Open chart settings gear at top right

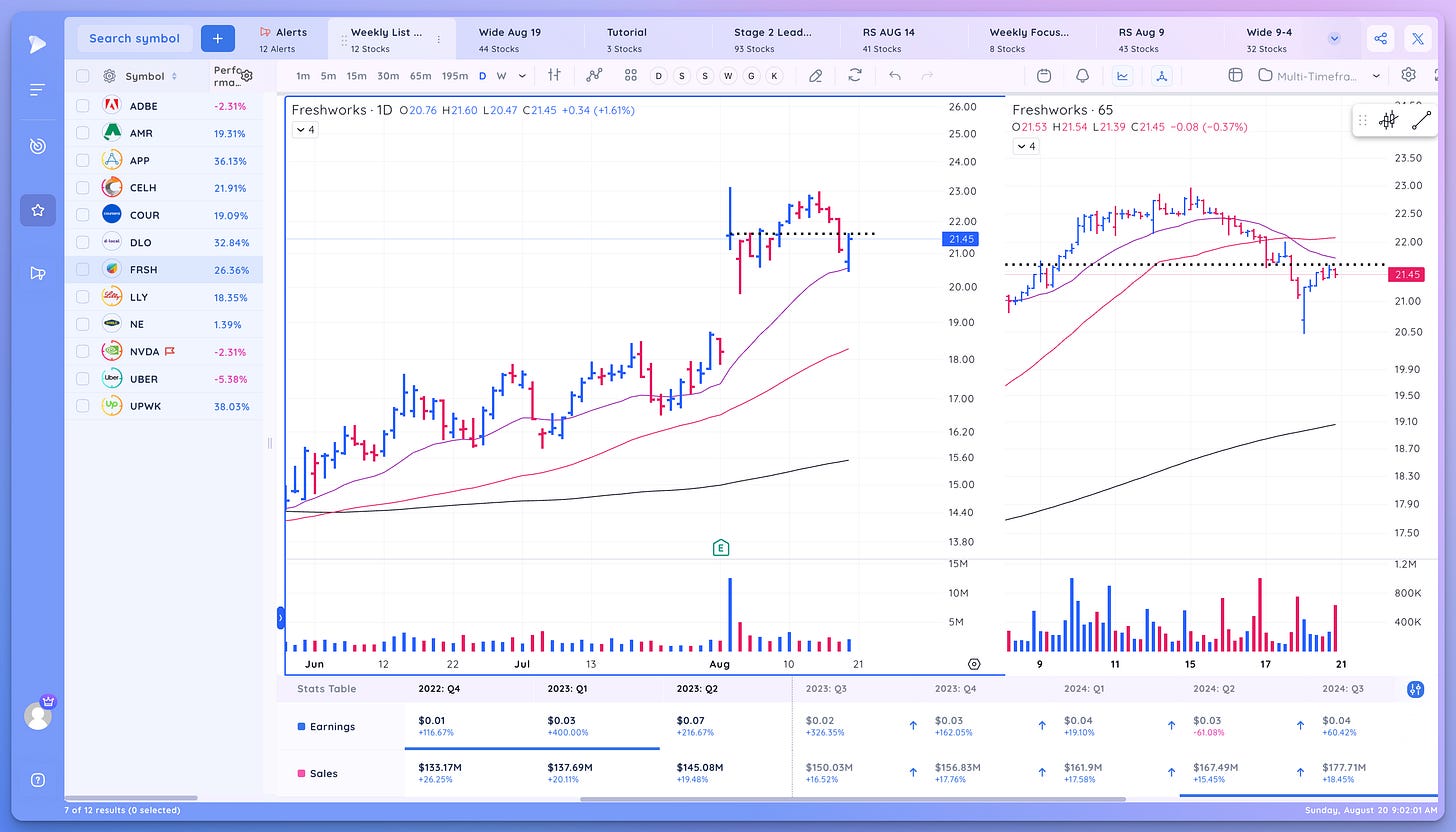(1409, 75)
